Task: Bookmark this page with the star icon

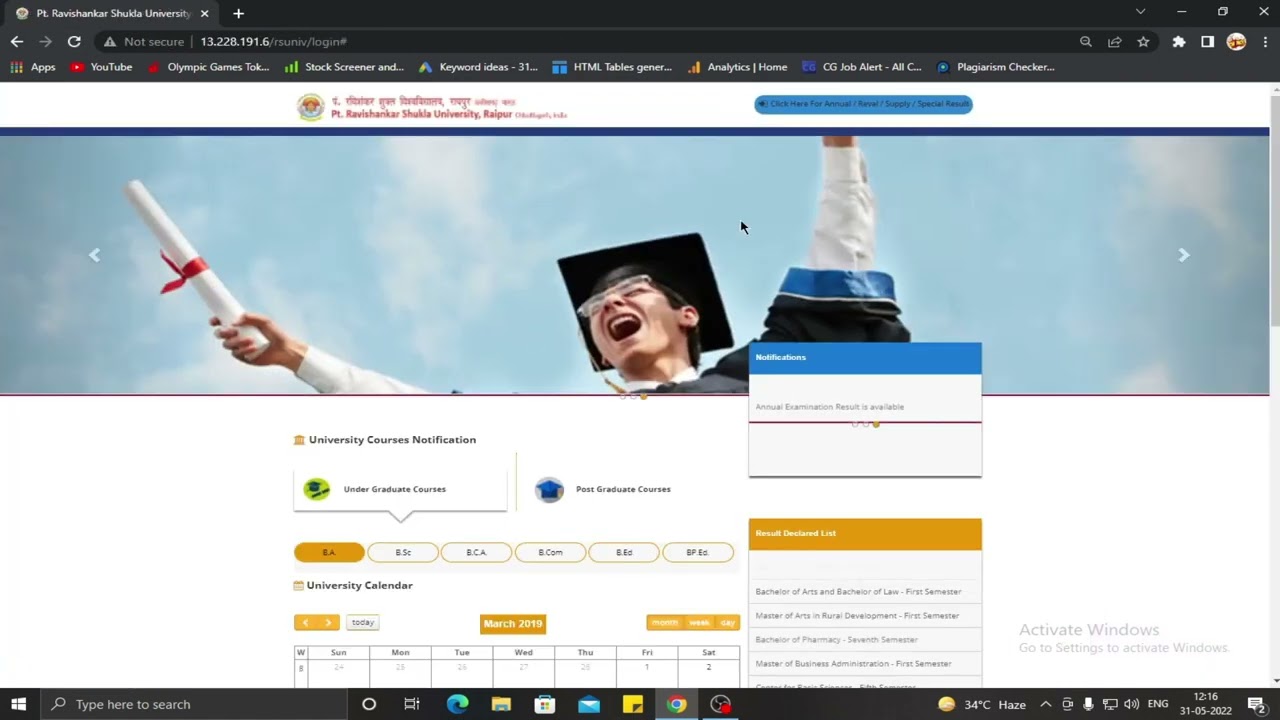Action: [1143, 42]
